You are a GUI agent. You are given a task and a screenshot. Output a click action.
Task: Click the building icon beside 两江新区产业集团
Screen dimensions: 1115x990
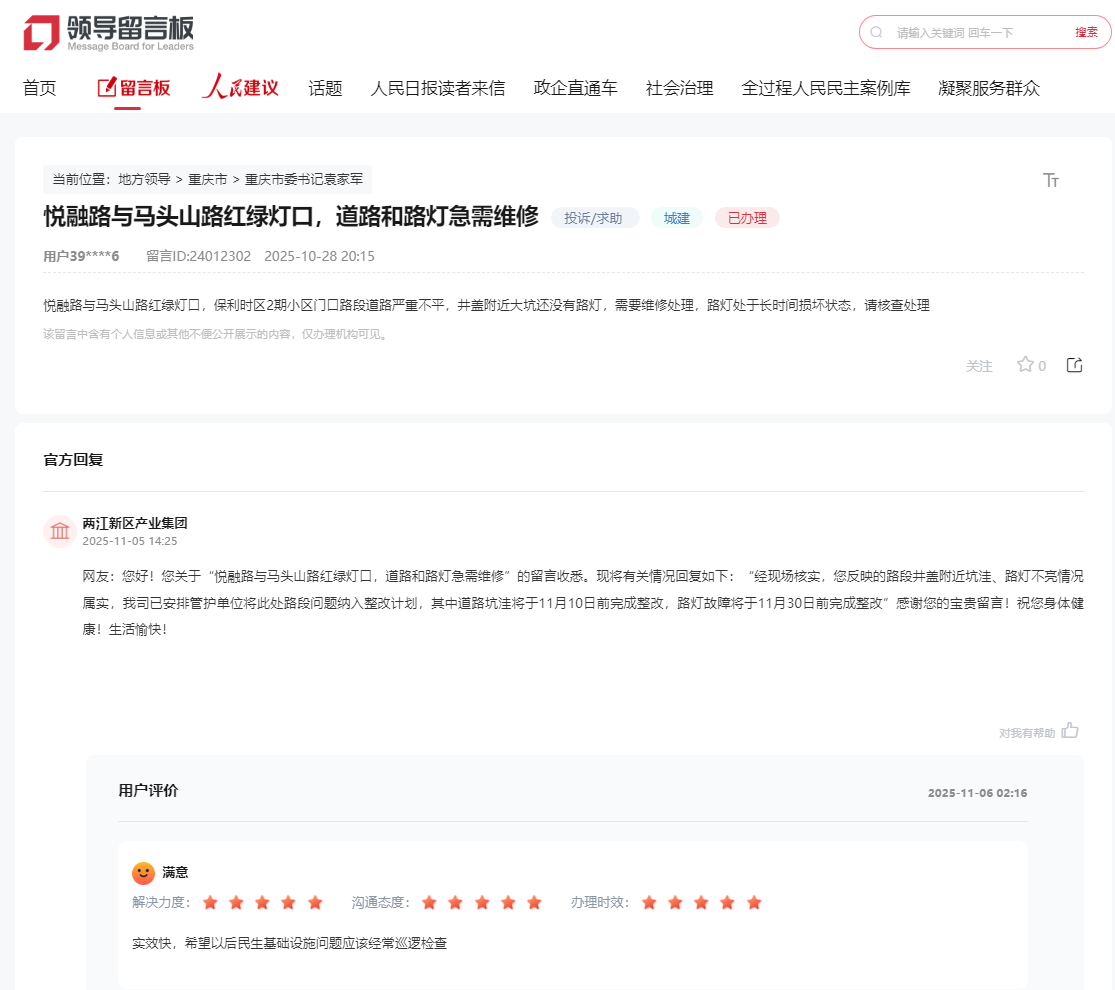pyautogui.click(x=60, y=531)
